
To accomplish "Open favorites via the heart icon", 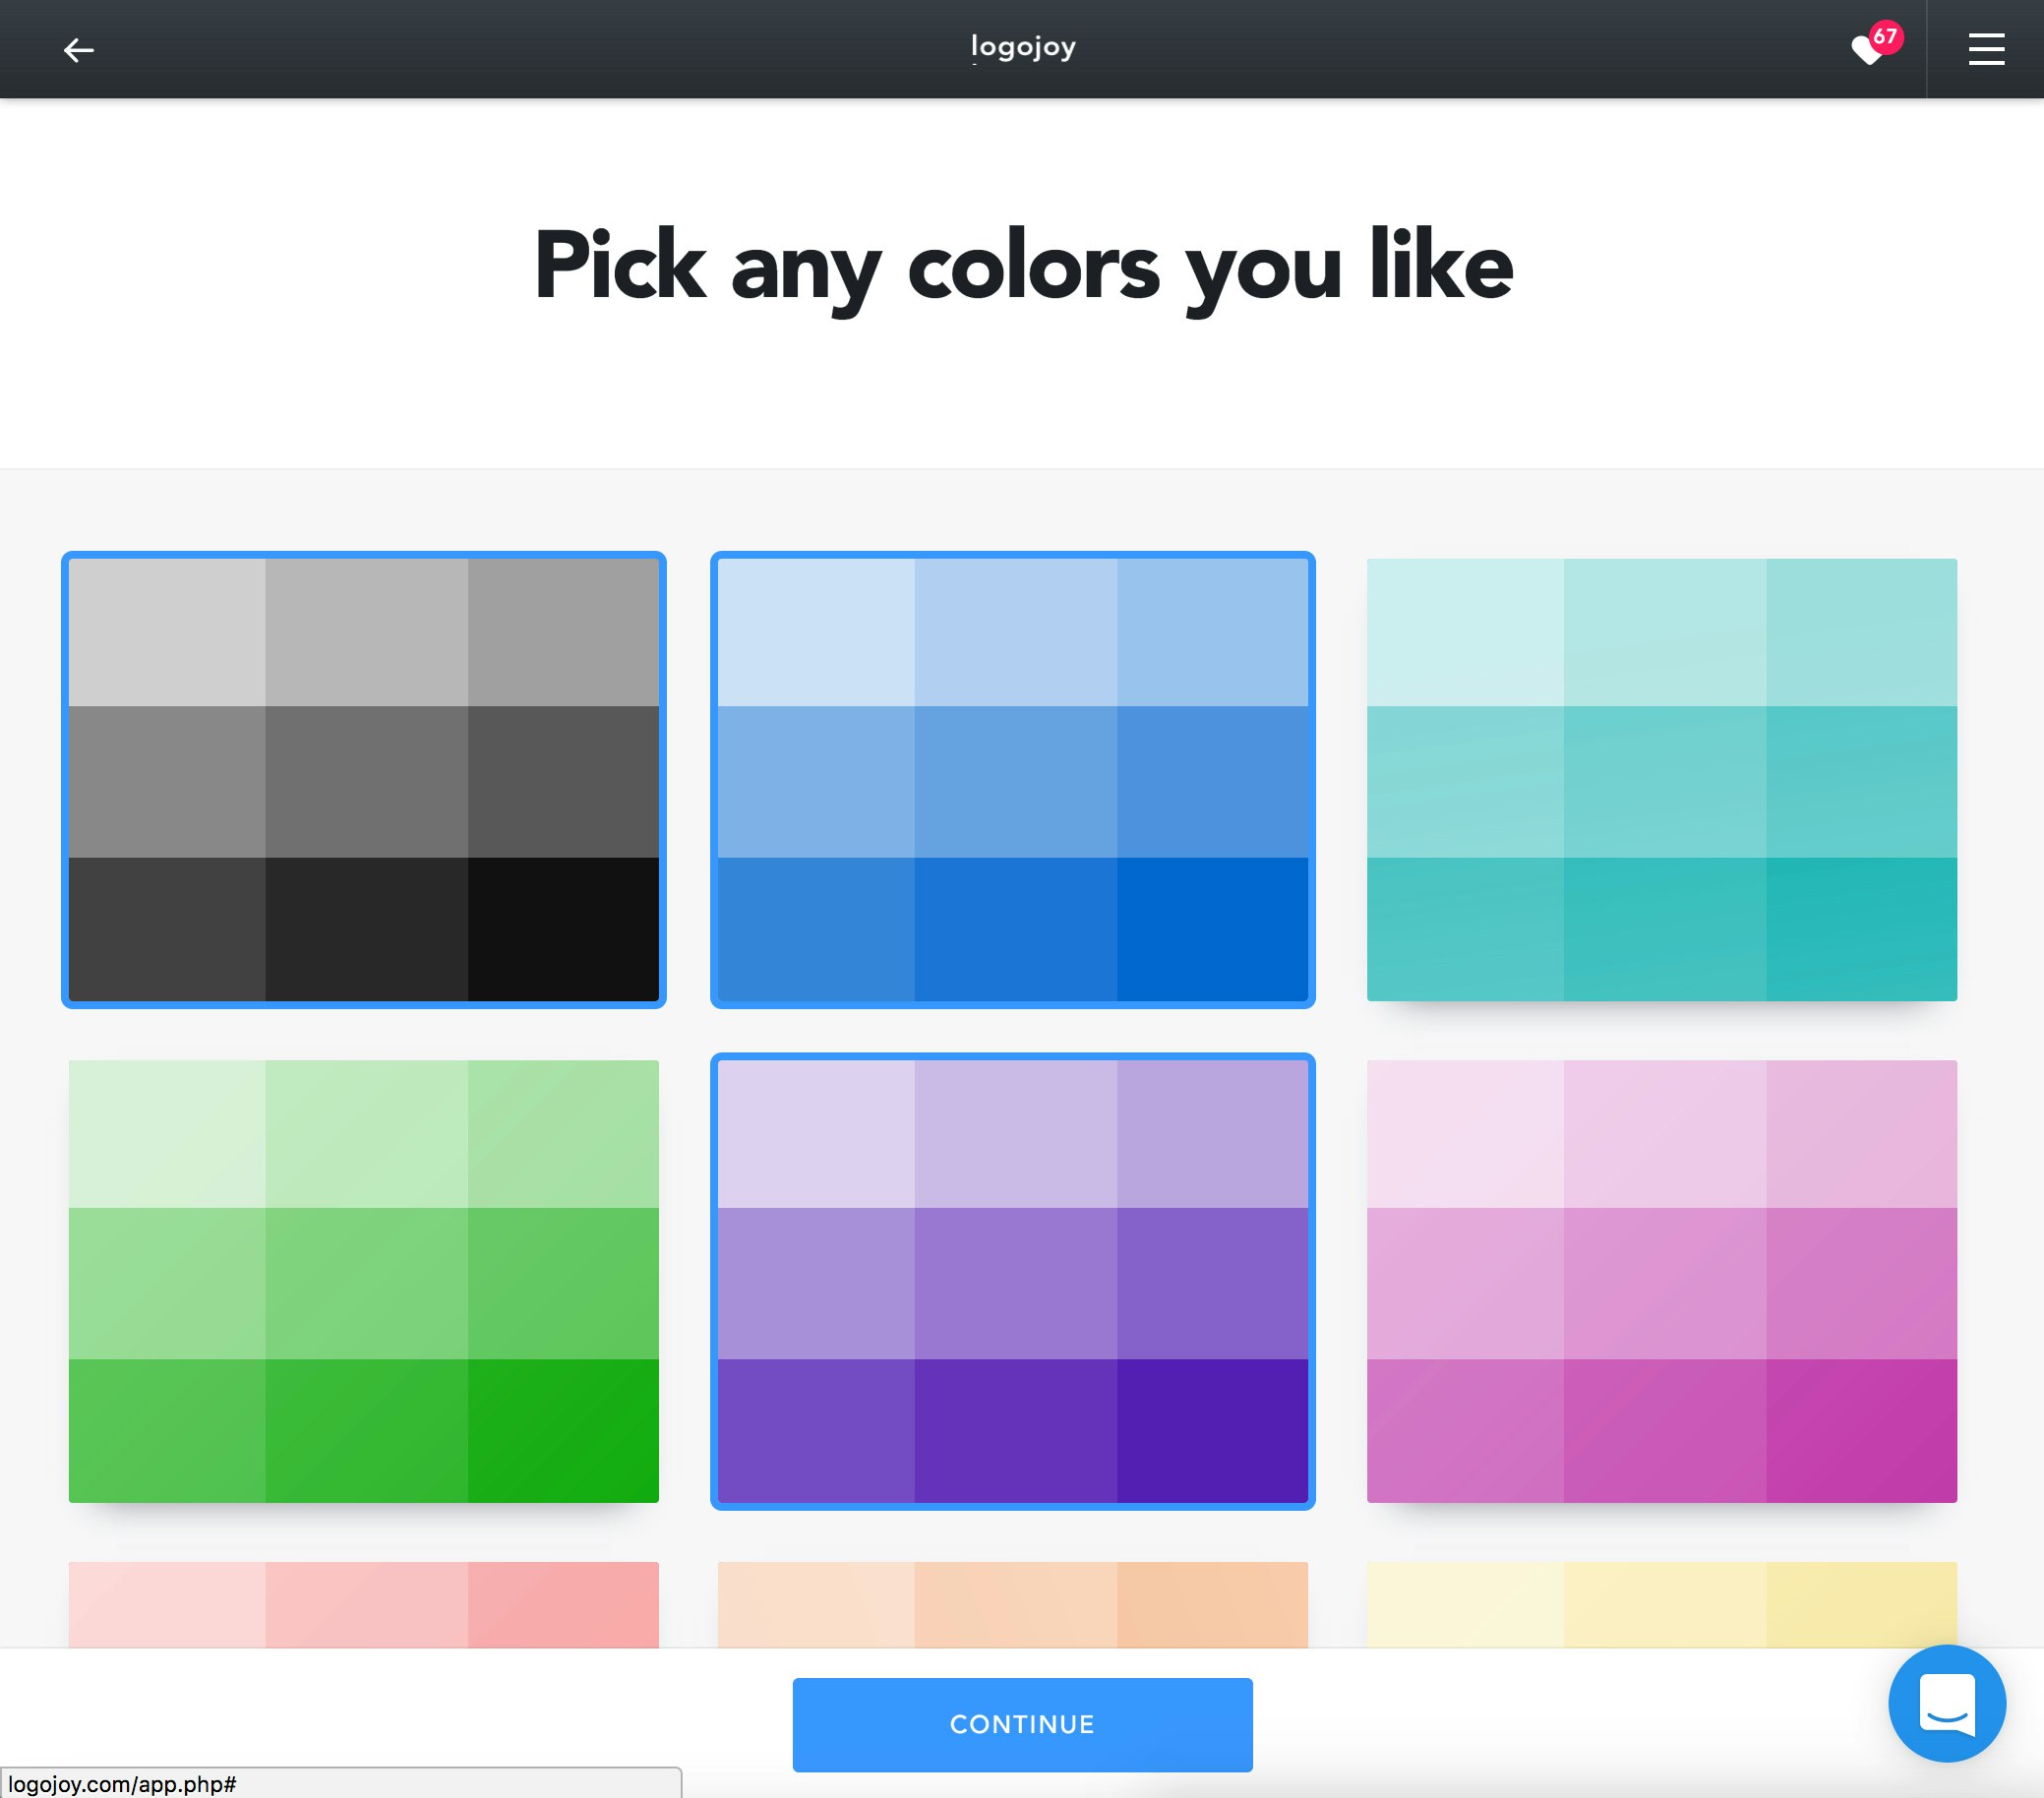I will (x=1866, y=50).
